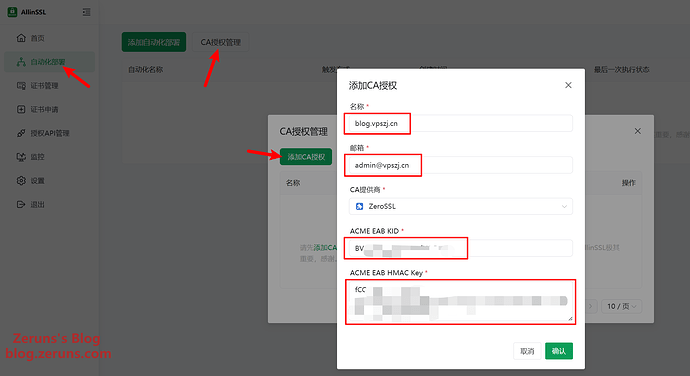The image size is (690, 376).
Task: Open the settings gear icon
Action: click(21, 181)
